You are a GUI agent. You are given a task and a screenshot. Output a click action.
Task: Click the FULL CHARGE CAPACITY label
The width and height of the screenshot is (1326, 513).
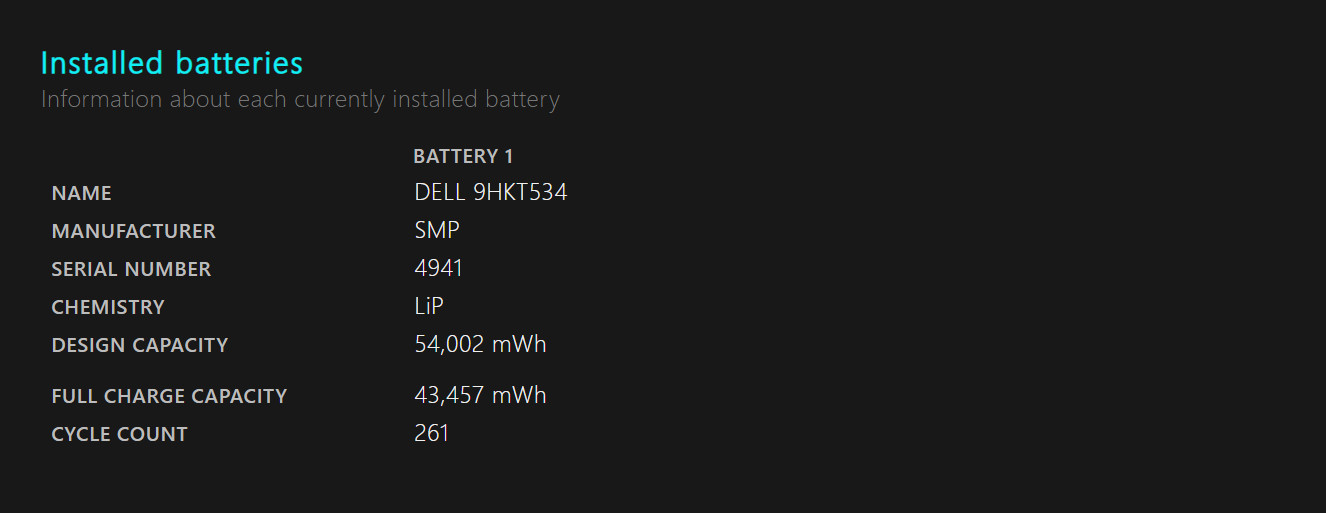170,396
